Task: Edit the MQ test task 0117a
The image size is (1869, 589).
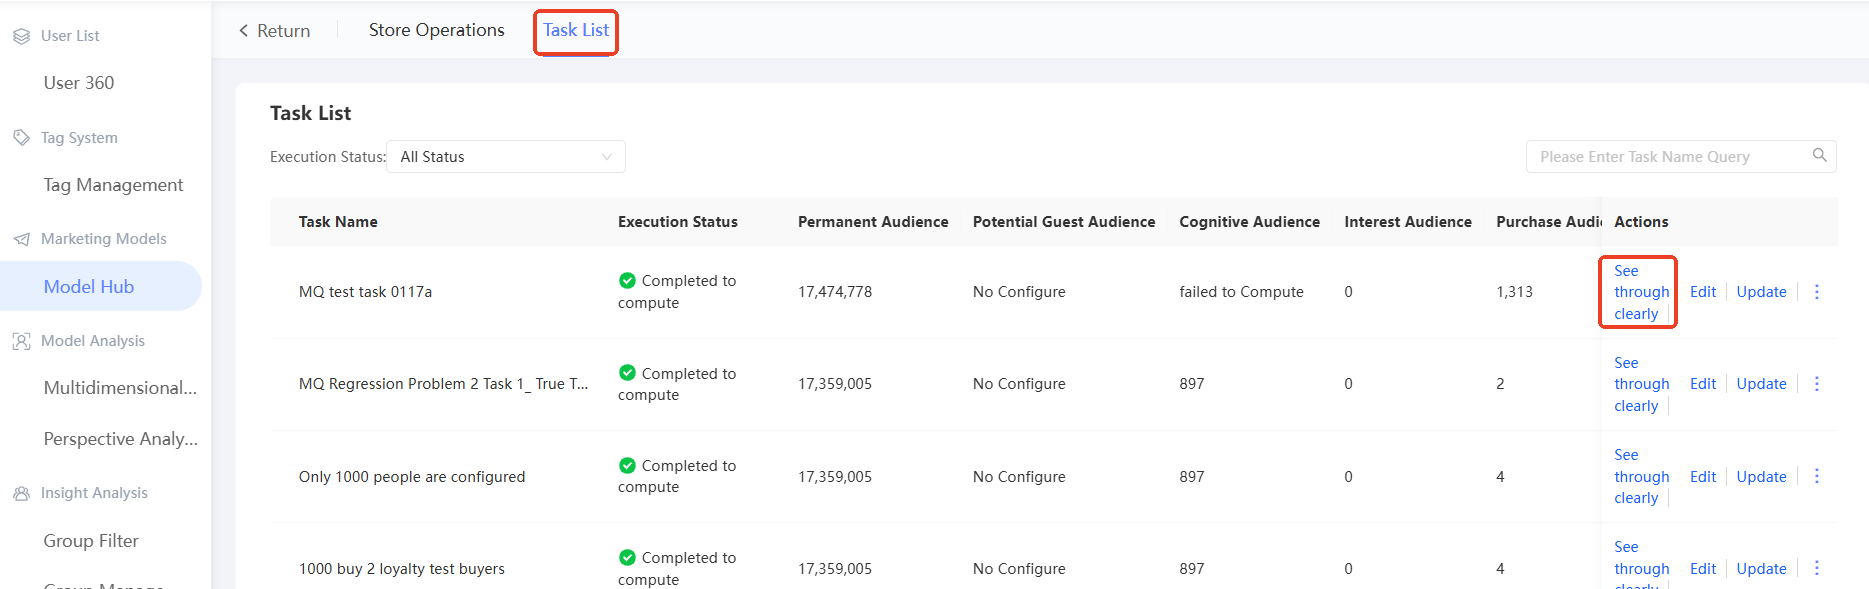Action: pos(1702,292)
